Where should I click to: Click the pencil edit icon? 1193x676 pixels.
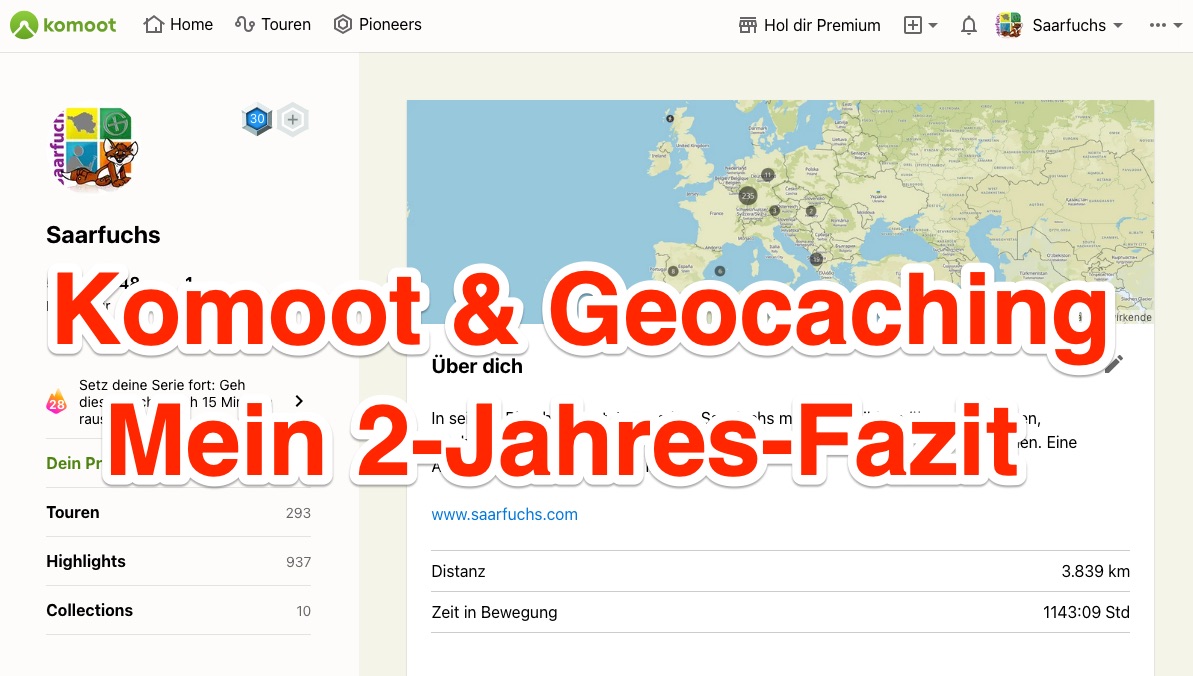pyautogui.click(x=1113, y=364)
